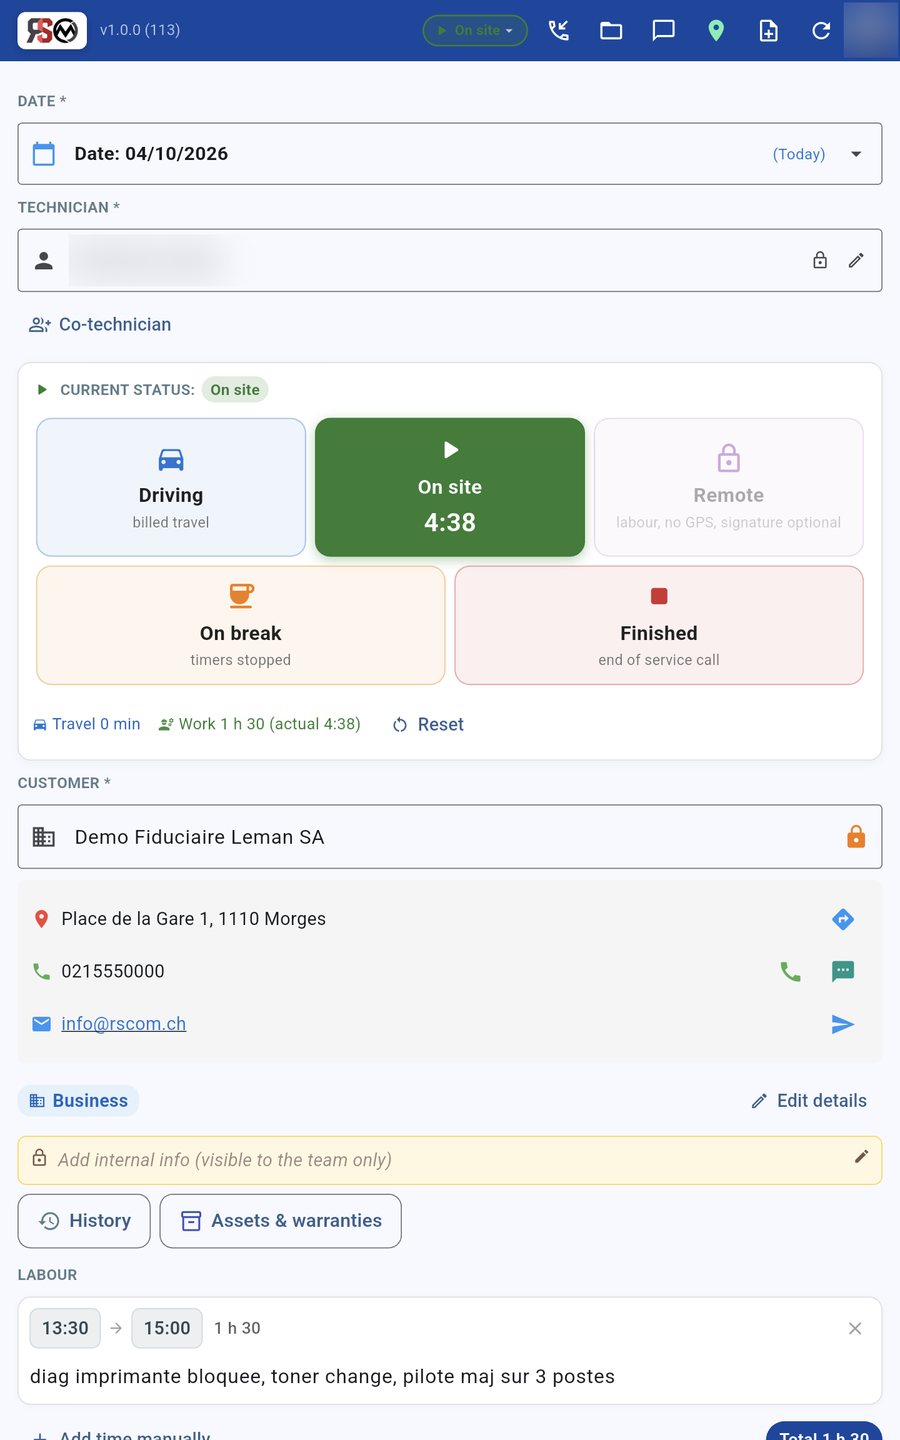Click the Date: 04/10/2026 field
The image size is (900, 1440).
tap(450, 154)
